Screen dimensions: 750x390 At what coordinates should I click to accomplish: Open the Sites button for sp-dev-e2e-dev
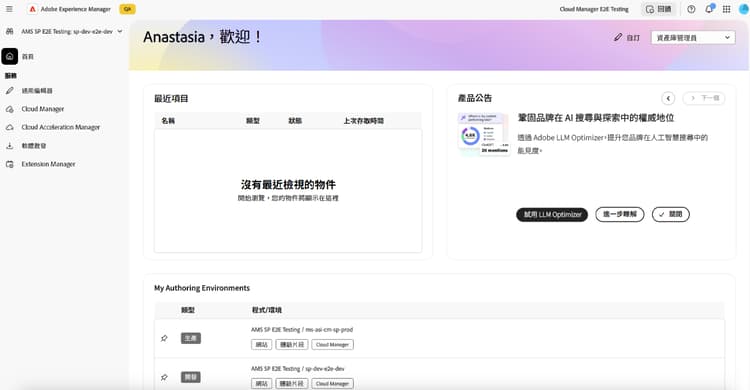coord(262,383)
